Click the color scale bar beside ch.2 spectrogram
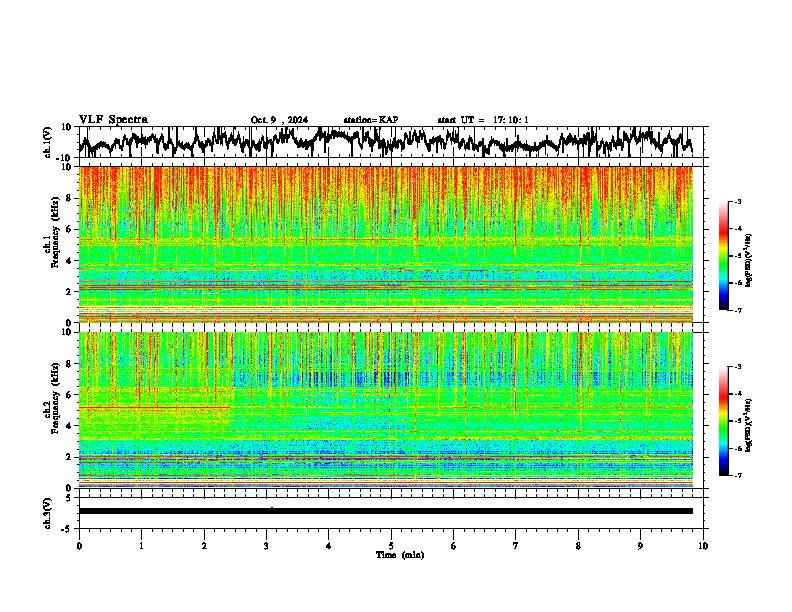 point(724,421)
